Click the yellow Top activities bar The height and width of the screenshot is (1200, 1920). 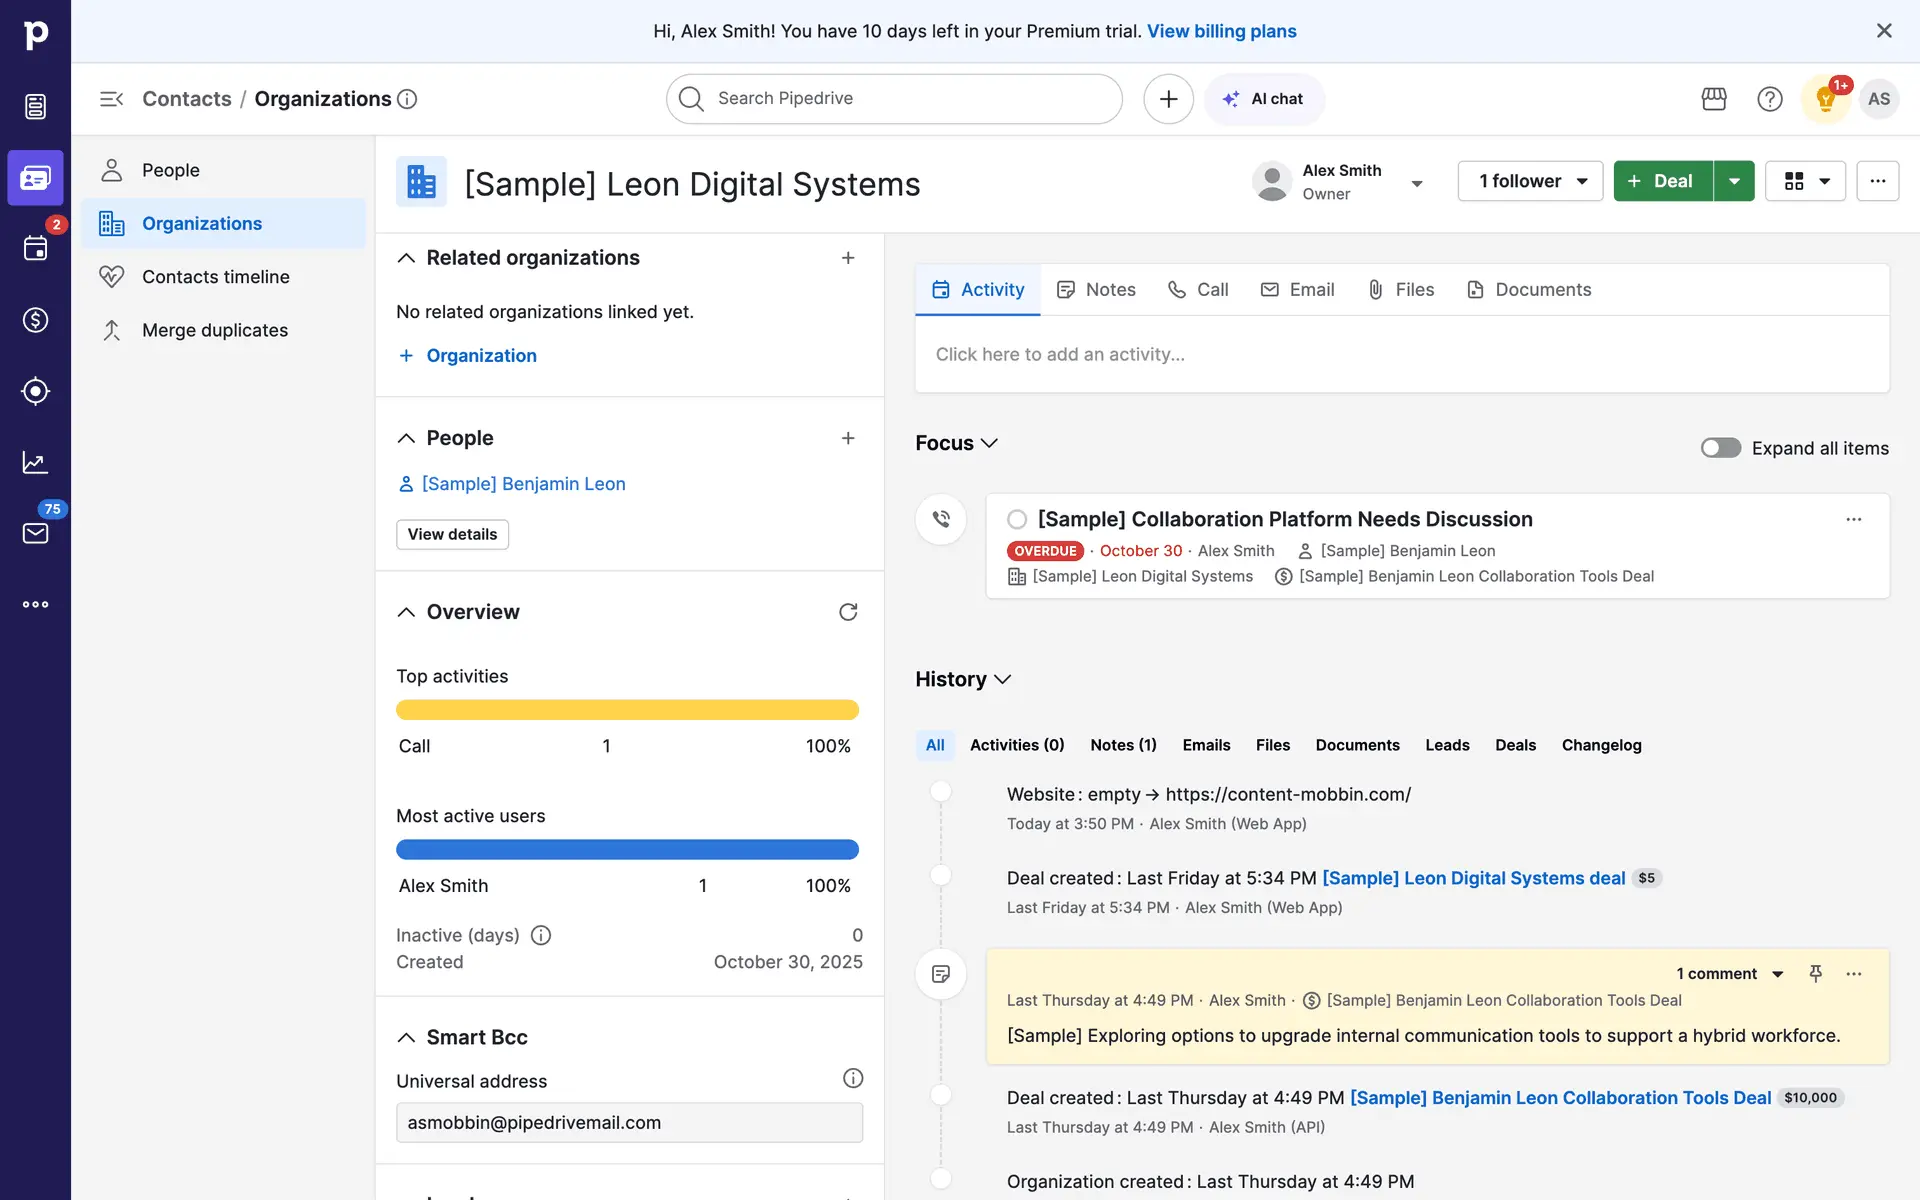click(x=627, y=710)
